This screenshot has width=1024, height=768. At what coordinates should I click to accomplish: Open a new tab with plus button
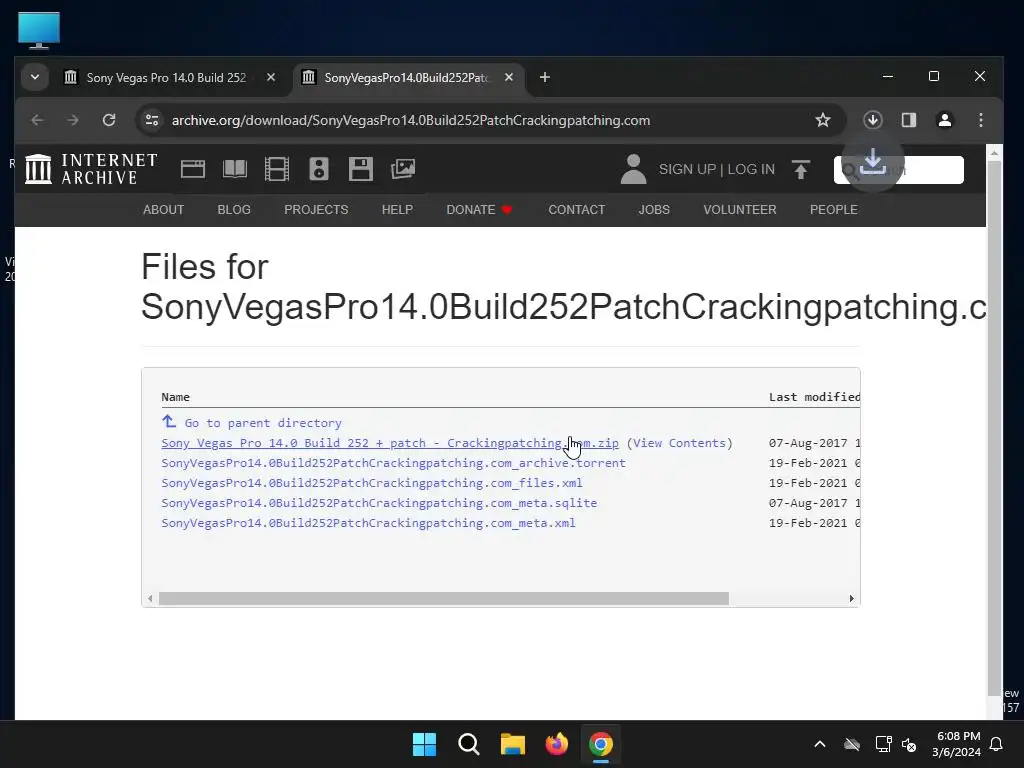(545, 77)
